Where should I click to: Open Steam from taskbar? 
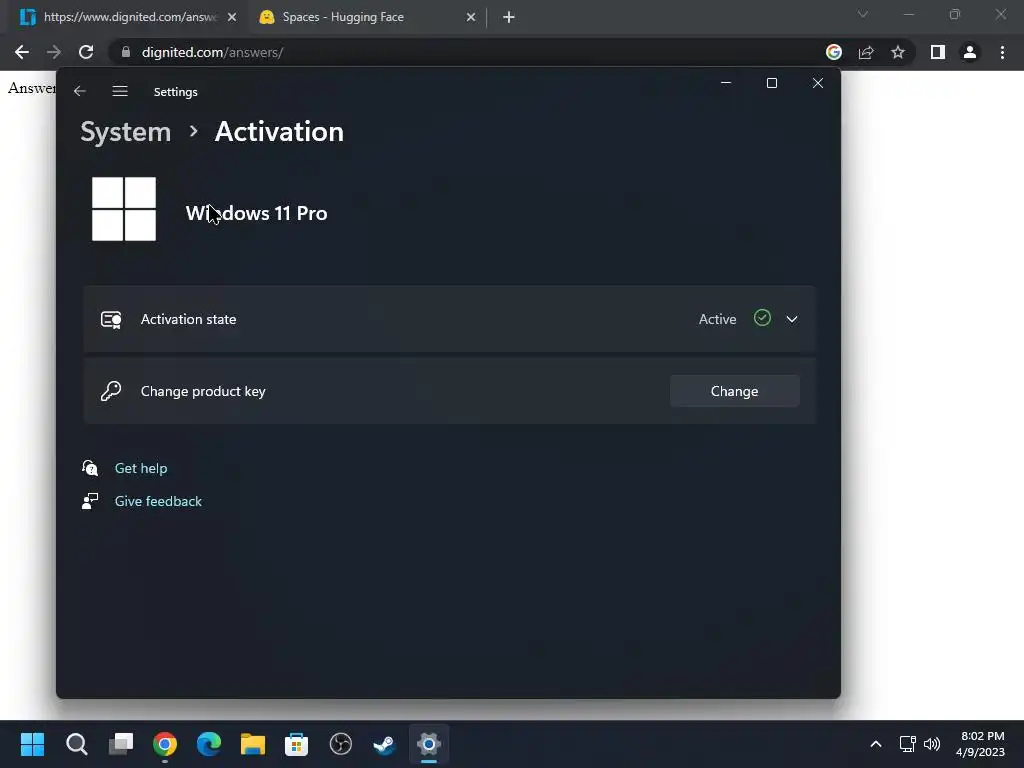[x=385, y=744]
